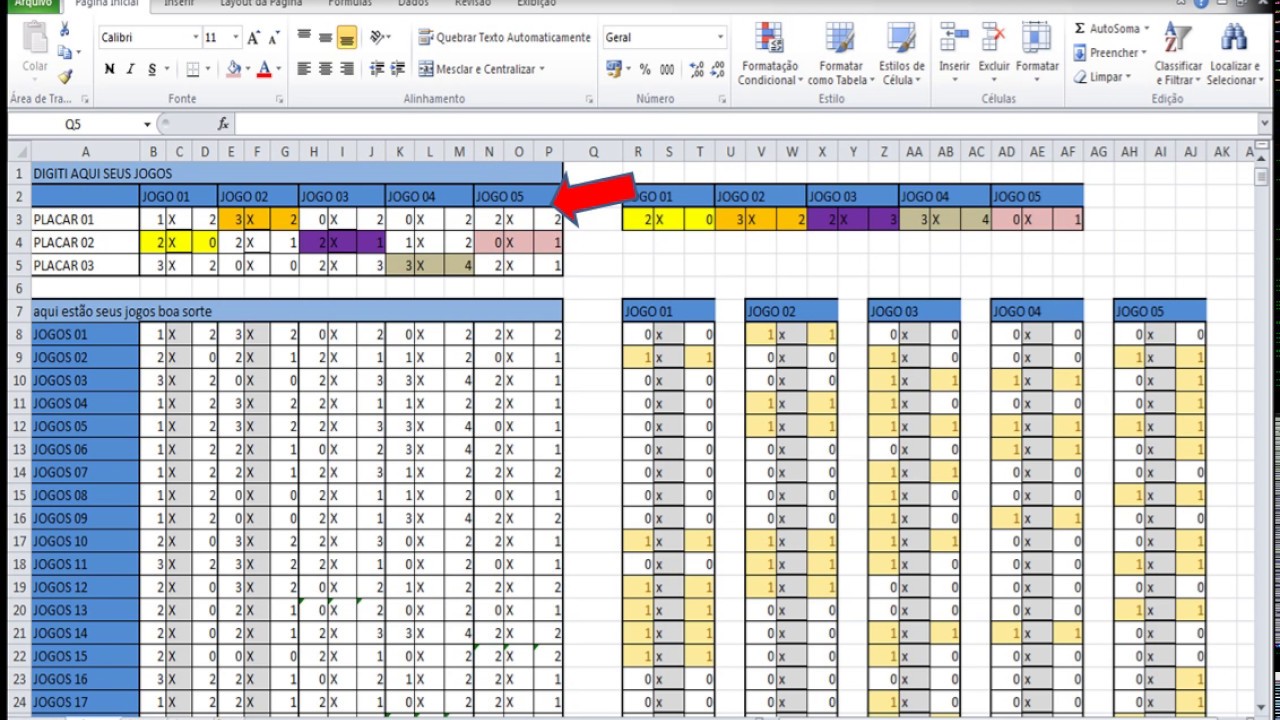
Task: Open the font size 11 dropdown
Action: pyautogui.click(x=236, y=38)
